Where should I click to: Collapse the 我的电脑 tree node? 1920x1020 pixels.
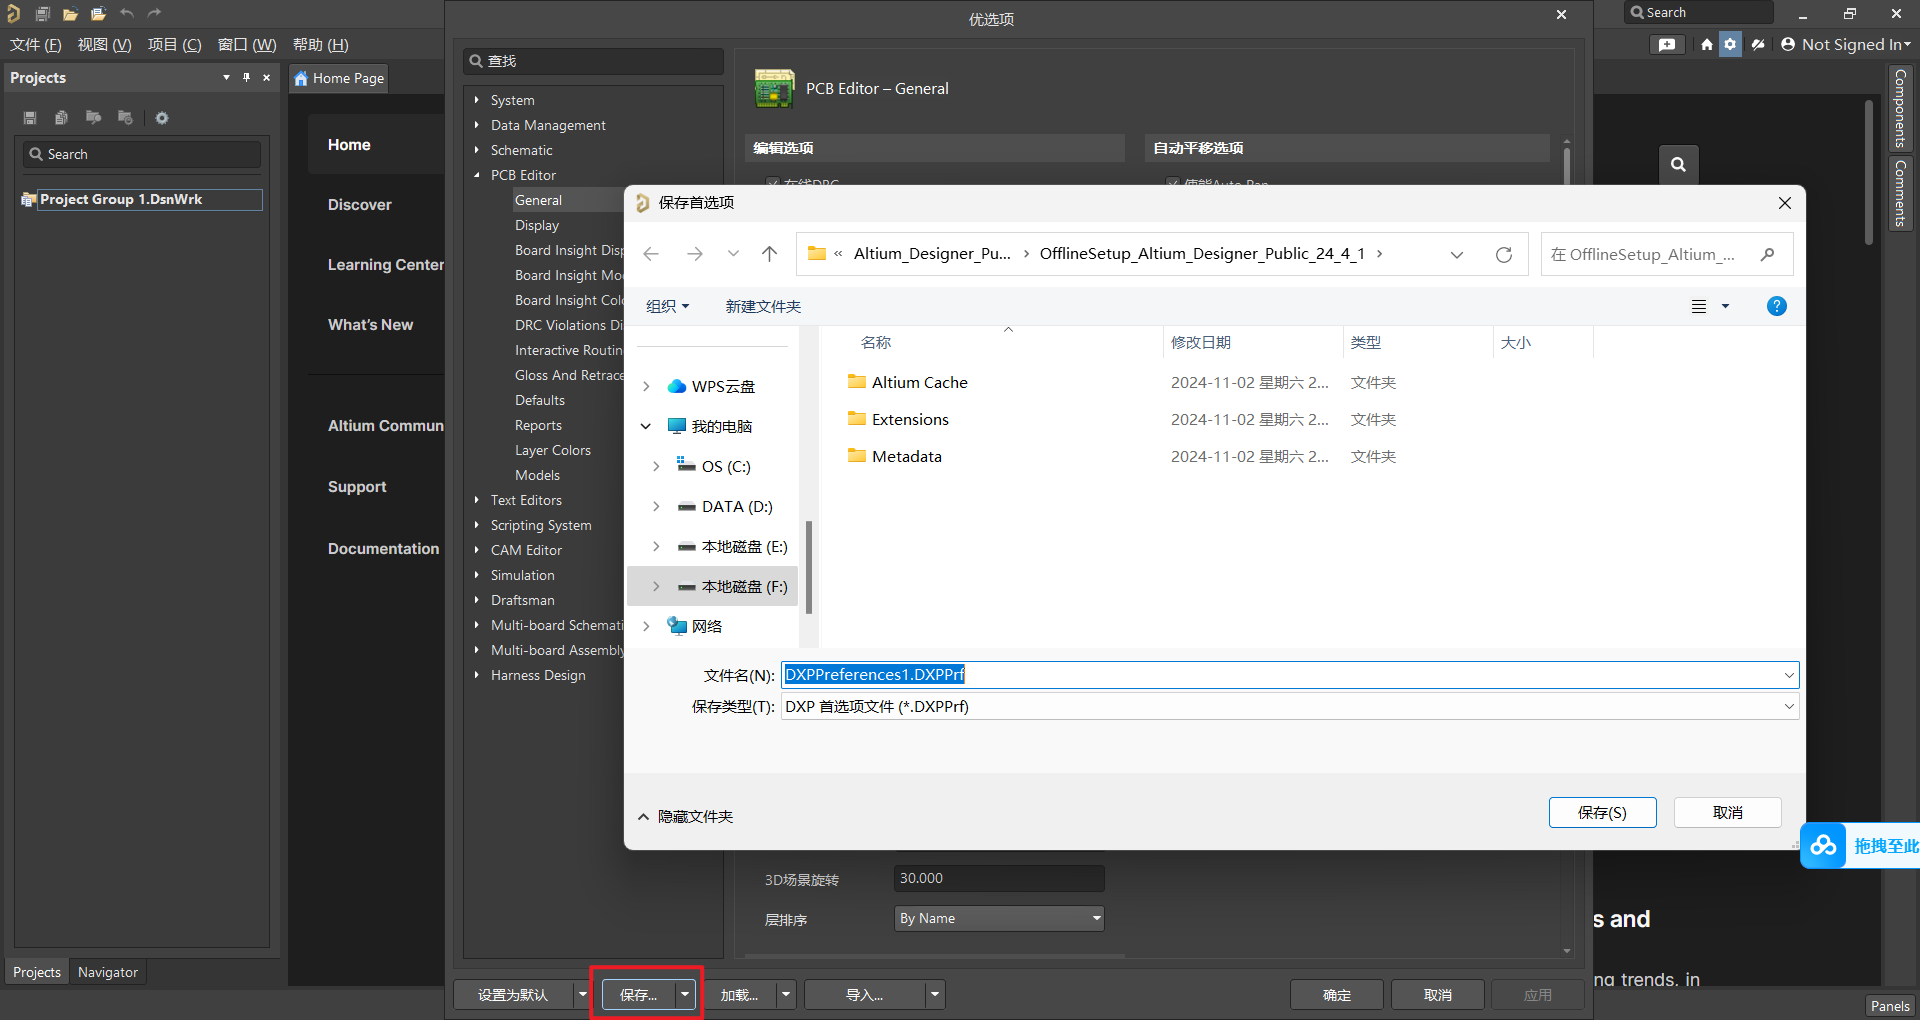point(646,426)
